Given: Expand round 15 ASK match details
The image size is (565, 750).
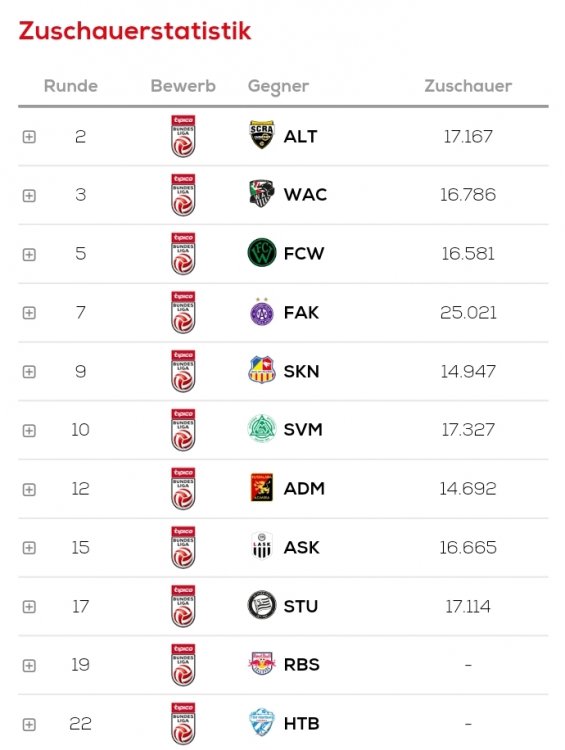Looking at the screenshot, I should (x=29, y=548).
